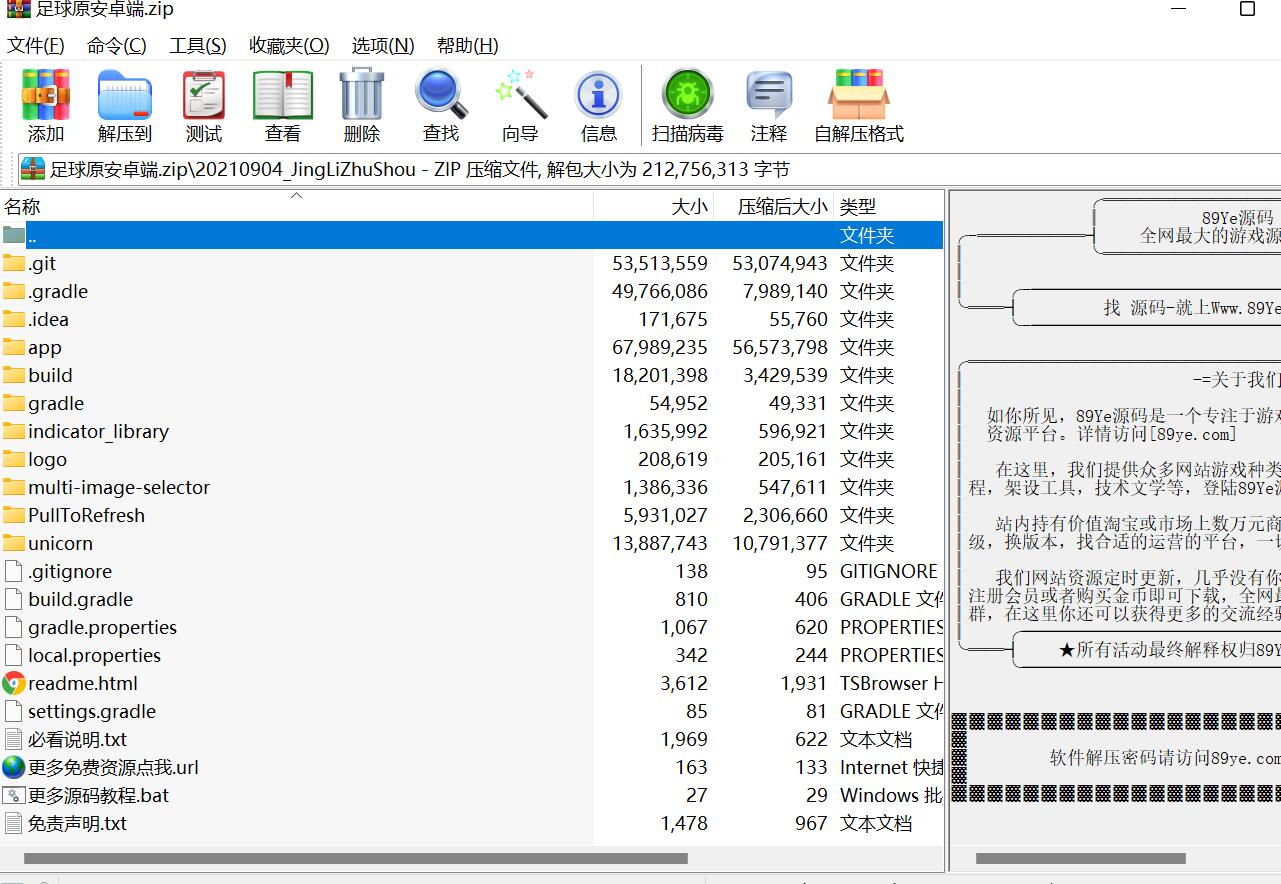Select the build.gradle file name
Viewport: 1281px width, 884px height.
click(x=80, y=599)
